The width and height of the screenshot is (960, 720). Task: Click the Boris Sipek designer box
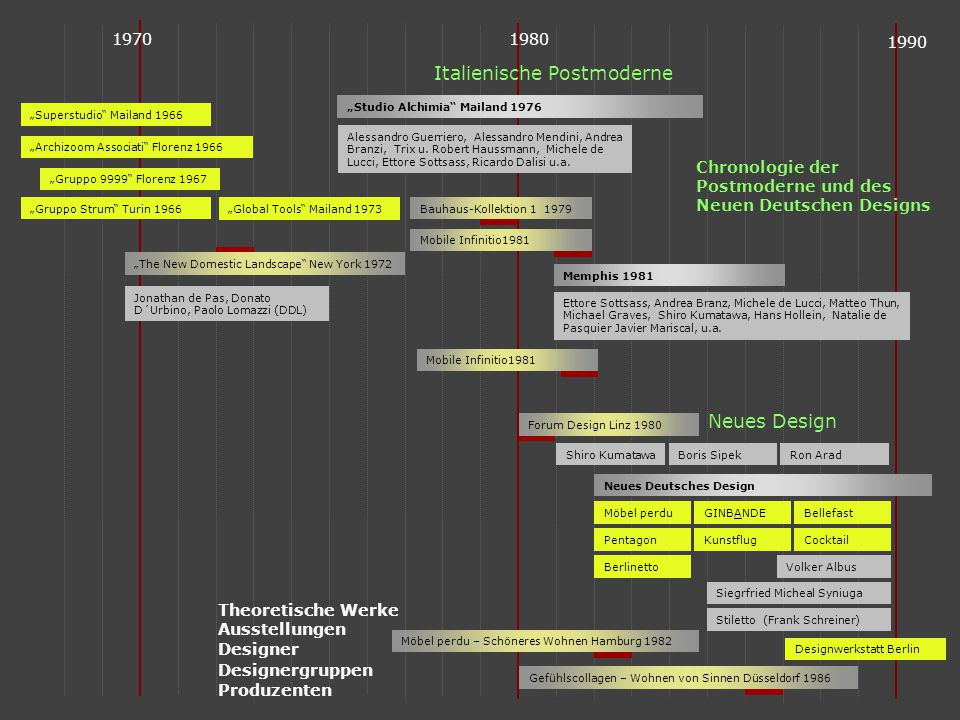click(723, 454)
